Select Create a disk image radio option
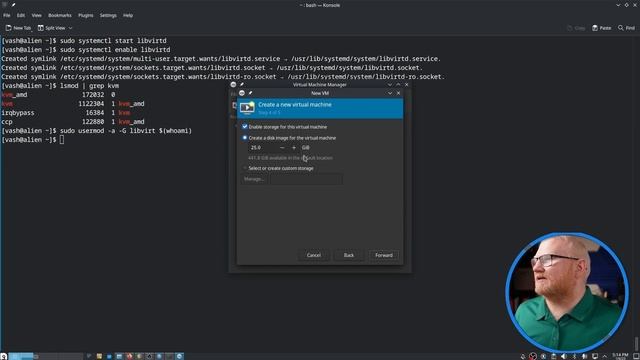Screen dimensions: 640x360 pyautogui.click(x=245, y=138)
